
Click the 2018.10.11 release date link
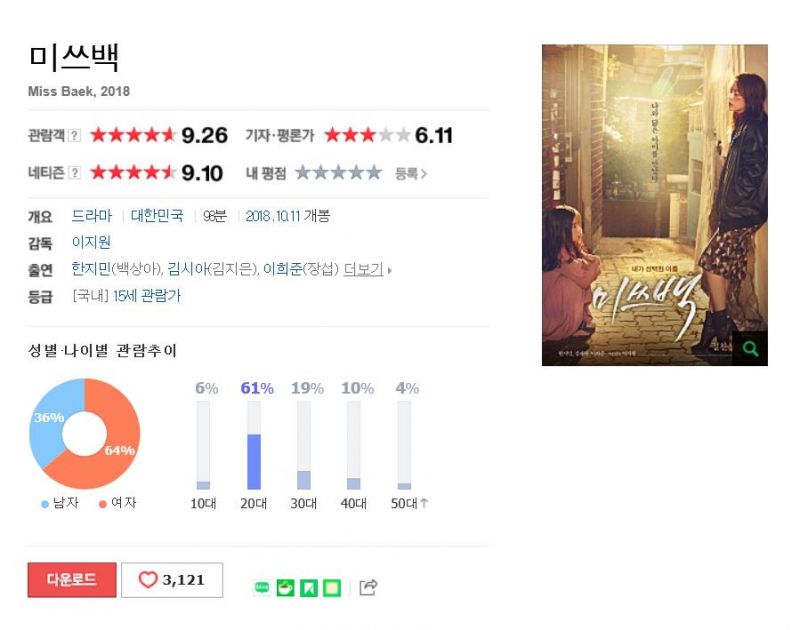pos(273,216)
